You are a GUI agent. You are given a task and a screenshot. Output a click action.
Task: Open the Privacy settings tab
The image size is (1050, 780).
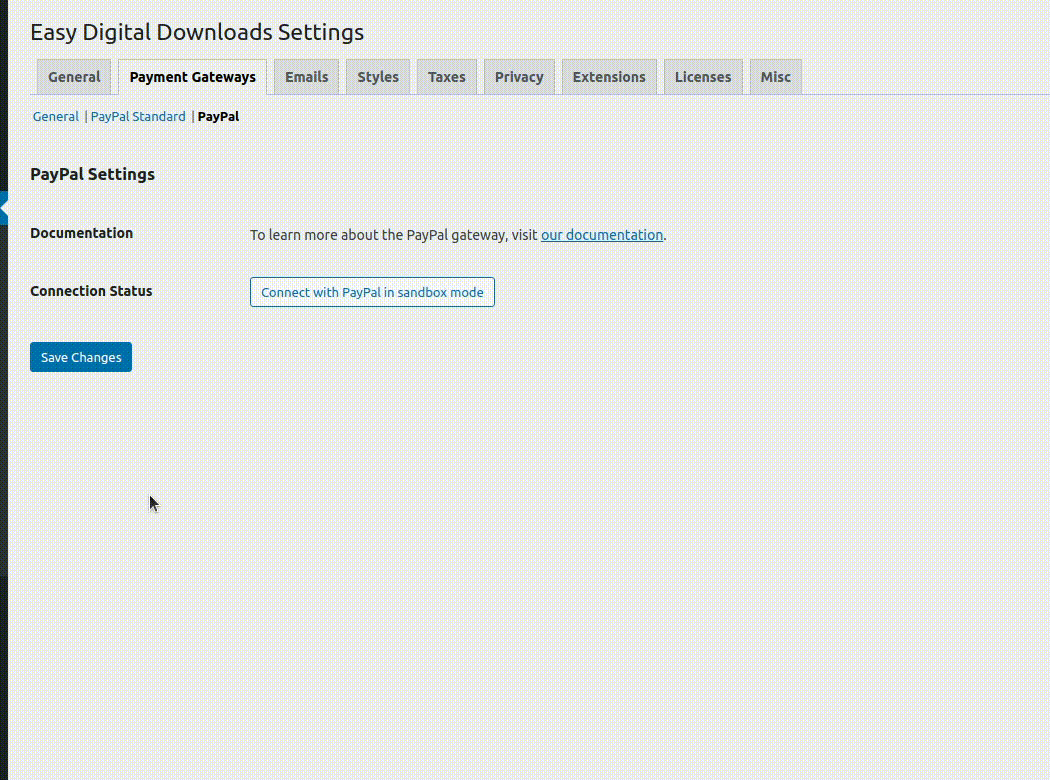pyautogui.click(x=518, y=76)
